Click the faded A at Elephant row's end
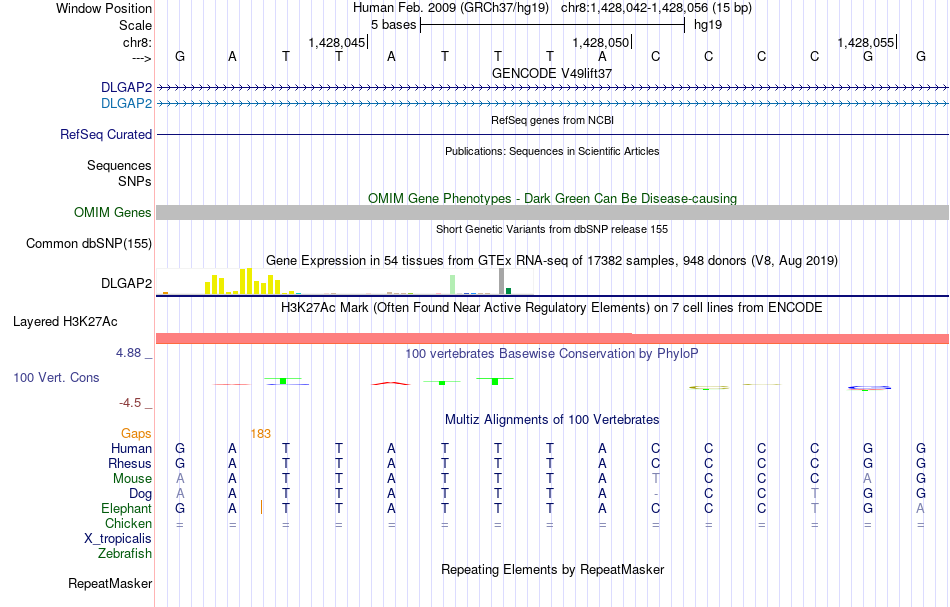 [x=920, y=508]
